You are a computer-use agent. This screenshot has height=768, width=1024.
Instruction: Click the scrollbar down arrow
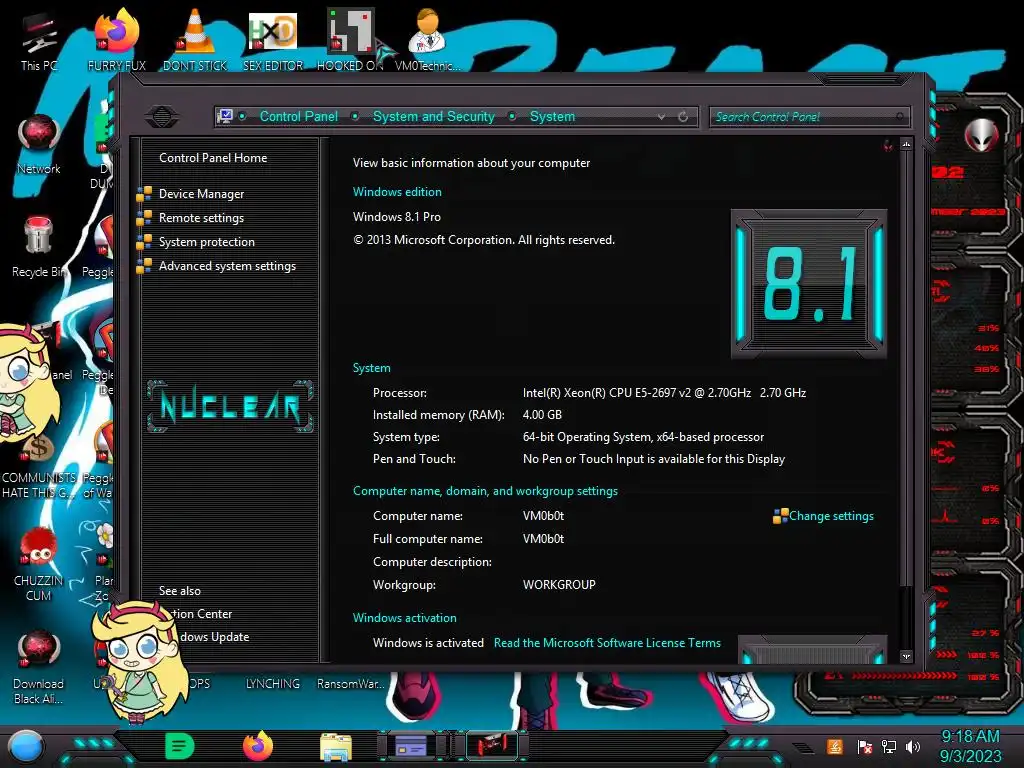tap(906, 656)
